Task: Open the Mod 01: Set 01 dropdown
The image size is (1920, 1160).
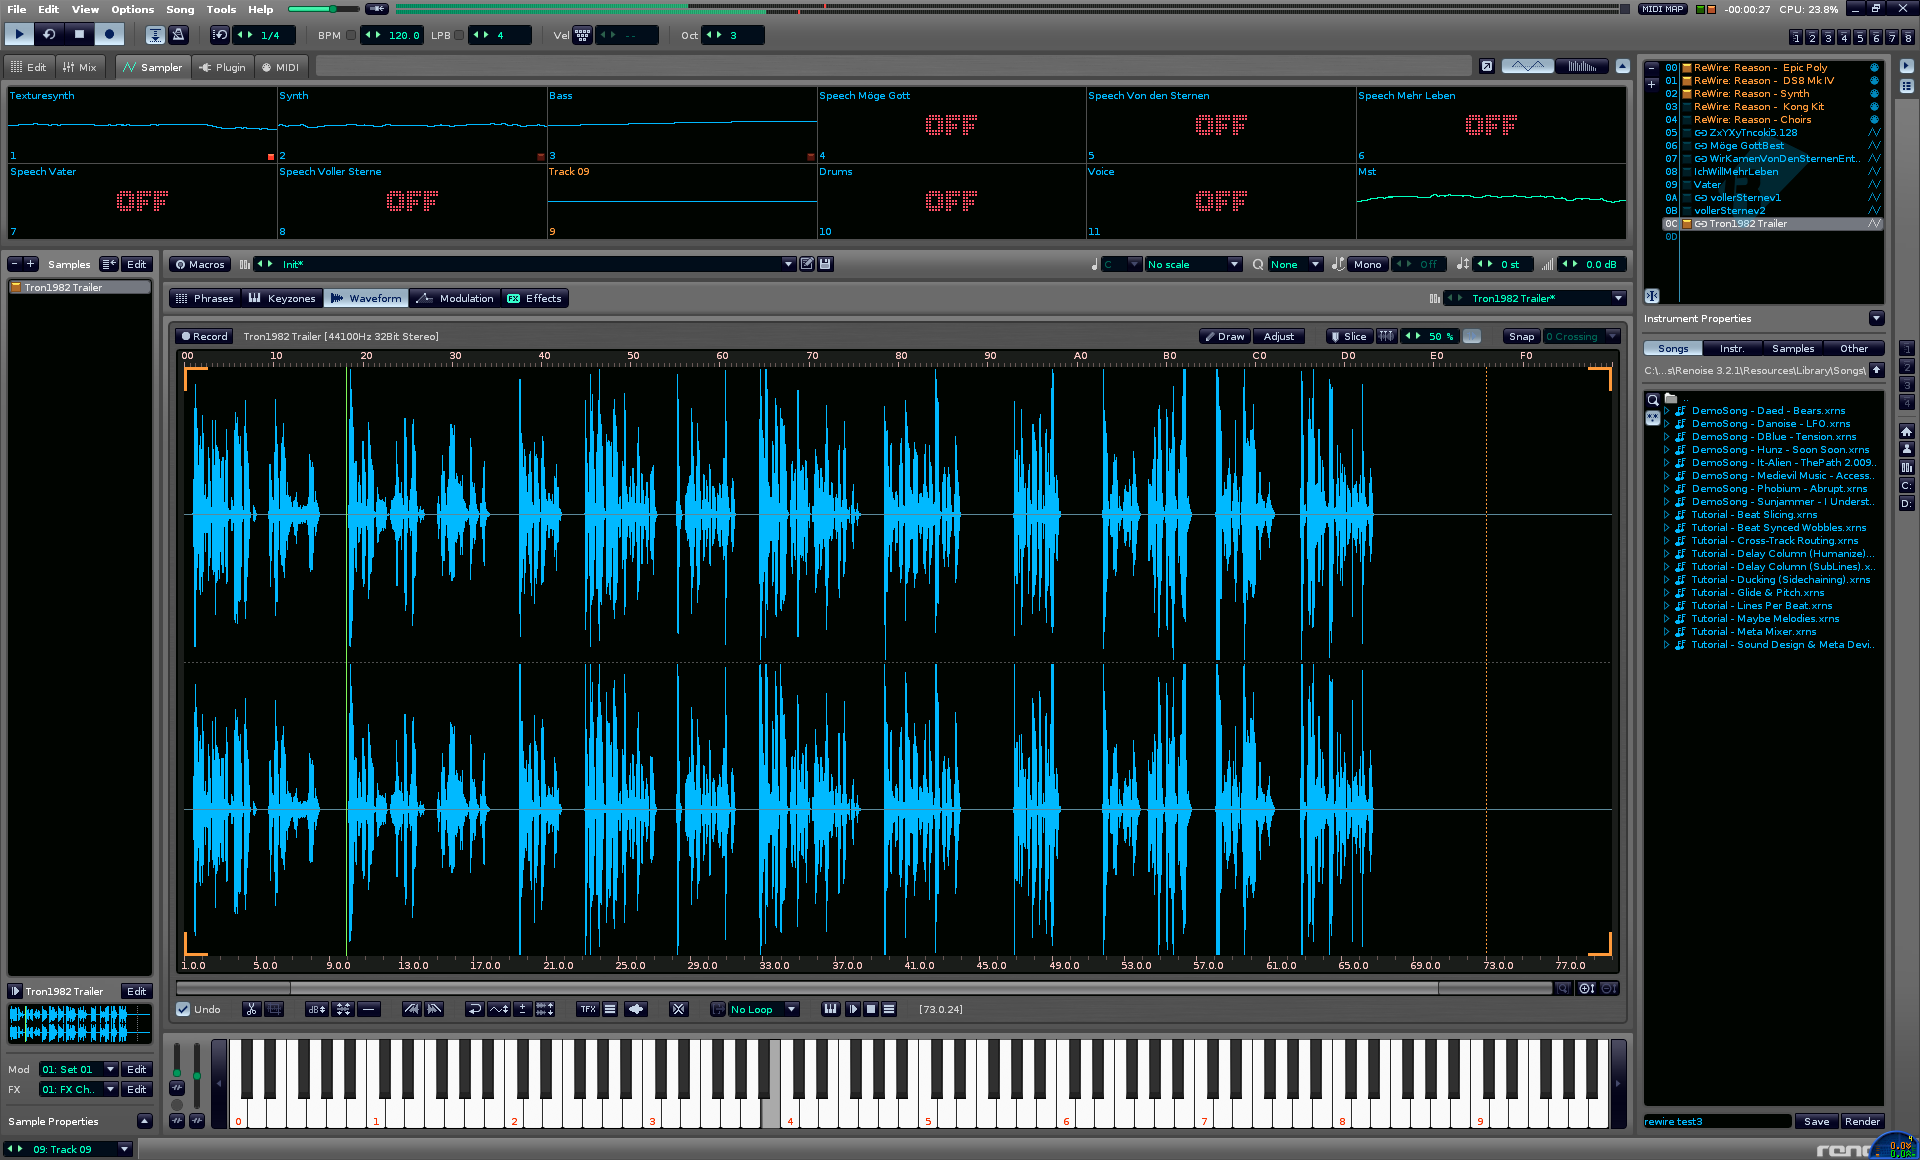Action: pyautogui.click(x=79, y=1069)
